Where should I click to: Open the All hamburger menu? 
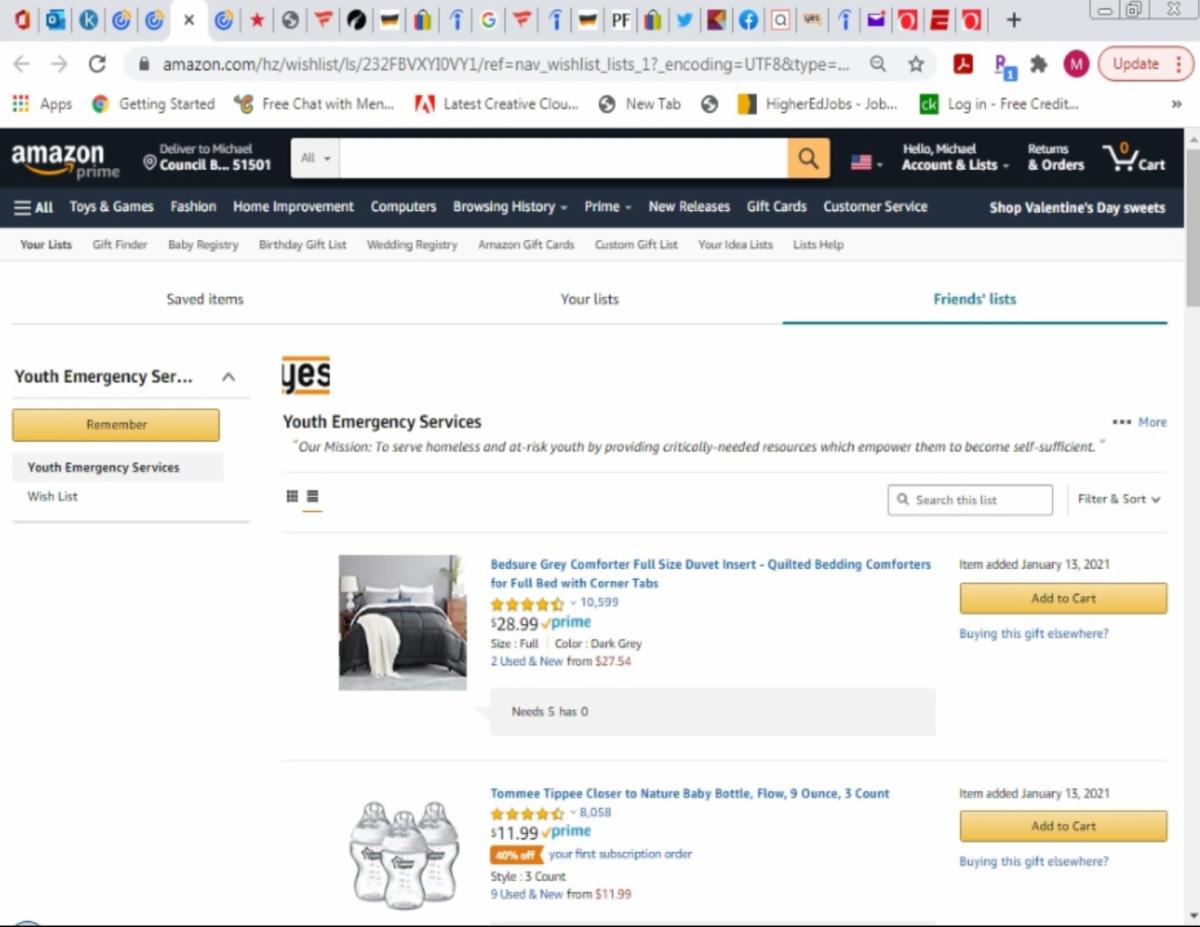pos(33,207)
